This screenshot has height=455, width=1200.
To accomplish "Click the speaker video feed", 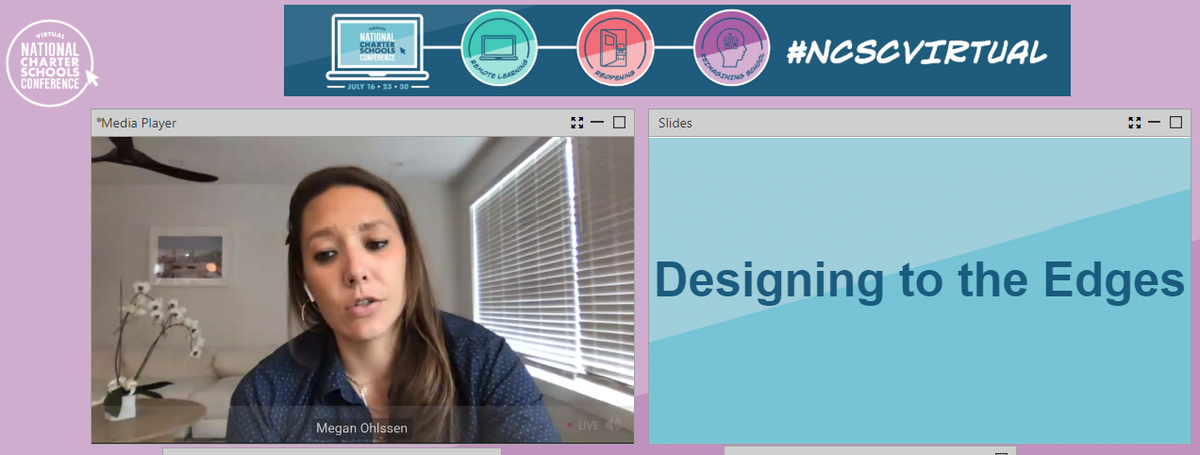I will [363, 290].
